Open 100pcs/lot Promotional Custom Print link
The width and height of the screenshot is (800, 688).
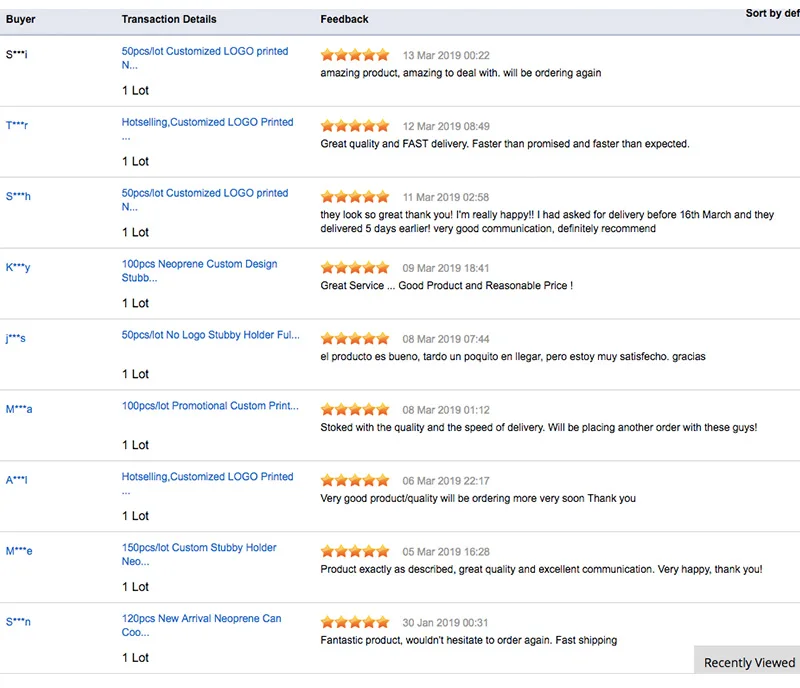tap(210, 406)
